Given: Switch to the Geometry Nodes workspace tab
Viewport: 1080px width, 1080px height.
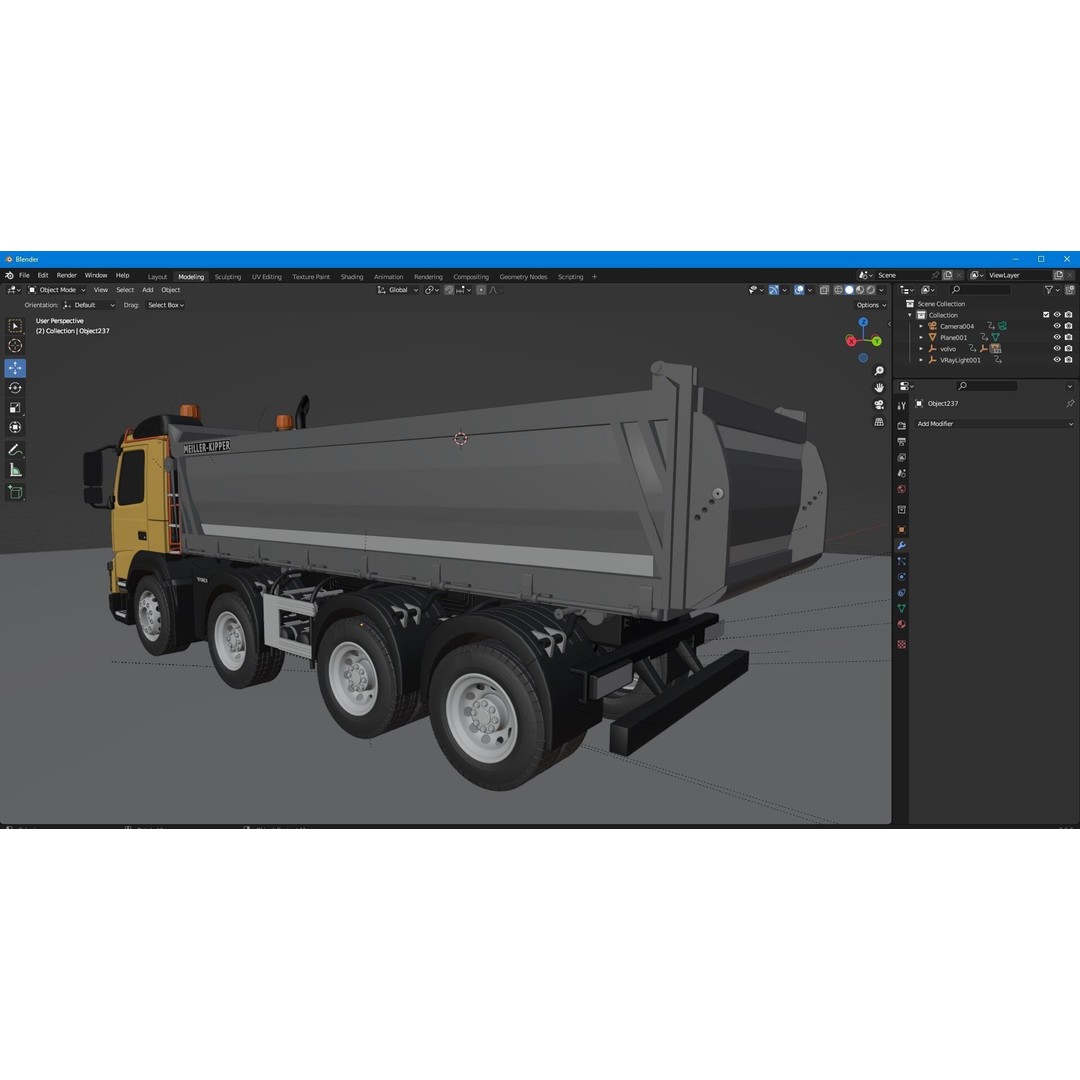Looking at the screenshot, I should point(523,277).
